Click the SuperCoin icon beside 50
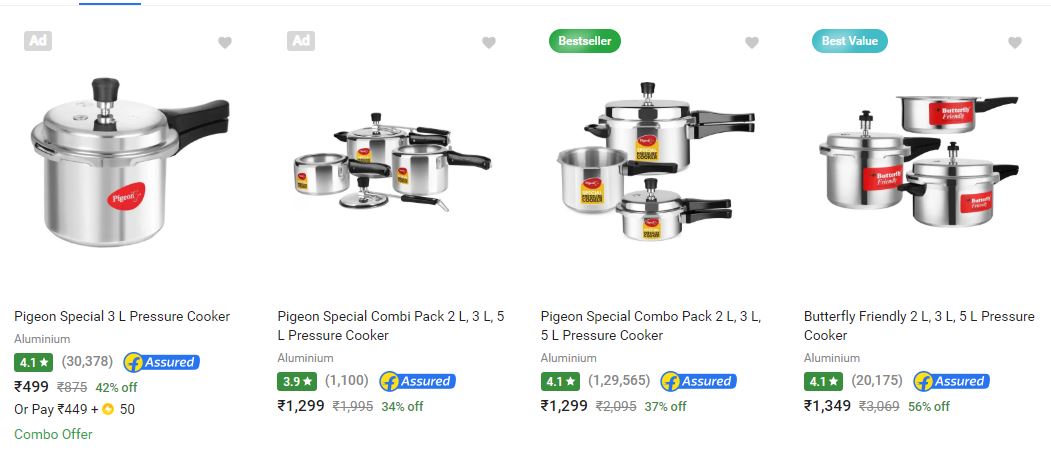1051x457 pixels. pos(108,409)
